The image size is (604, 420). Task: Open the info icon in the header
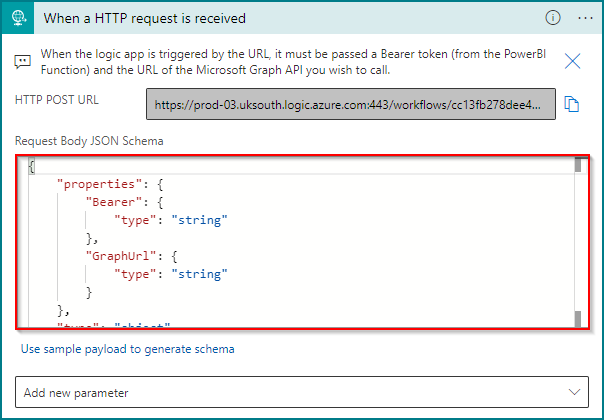tap(553, 18)
